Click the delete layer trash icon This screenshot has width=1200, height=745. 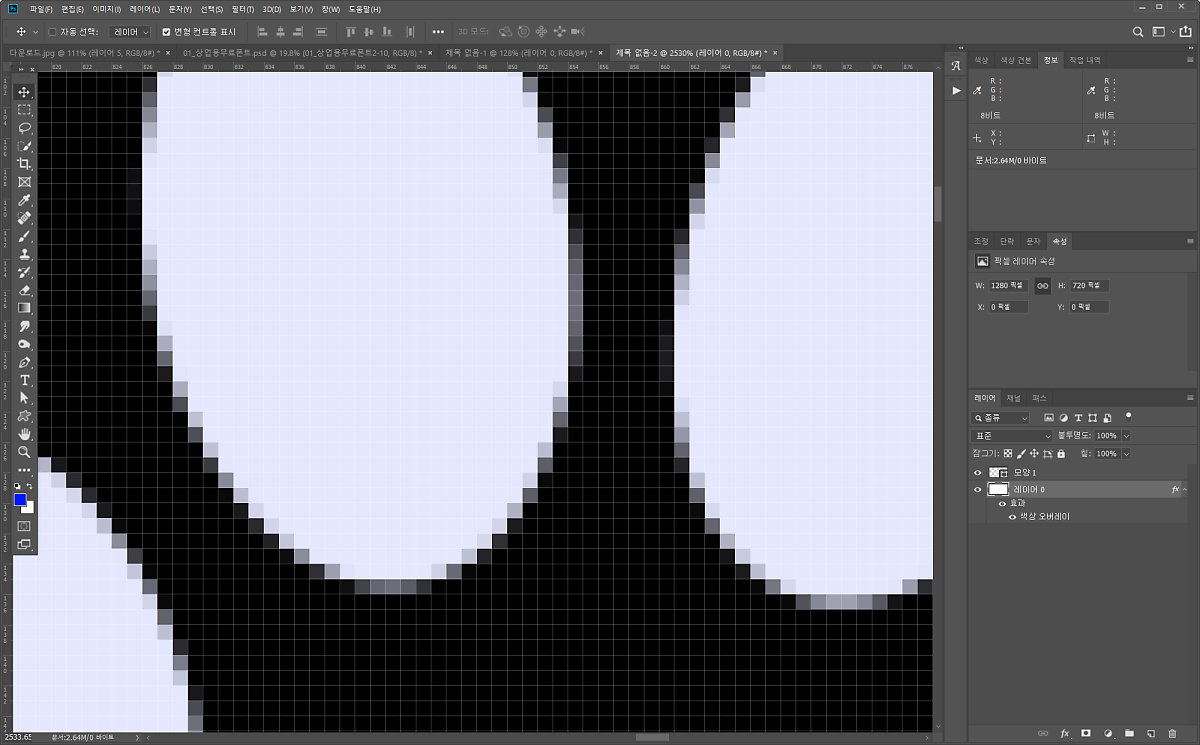click(1172, 734)
